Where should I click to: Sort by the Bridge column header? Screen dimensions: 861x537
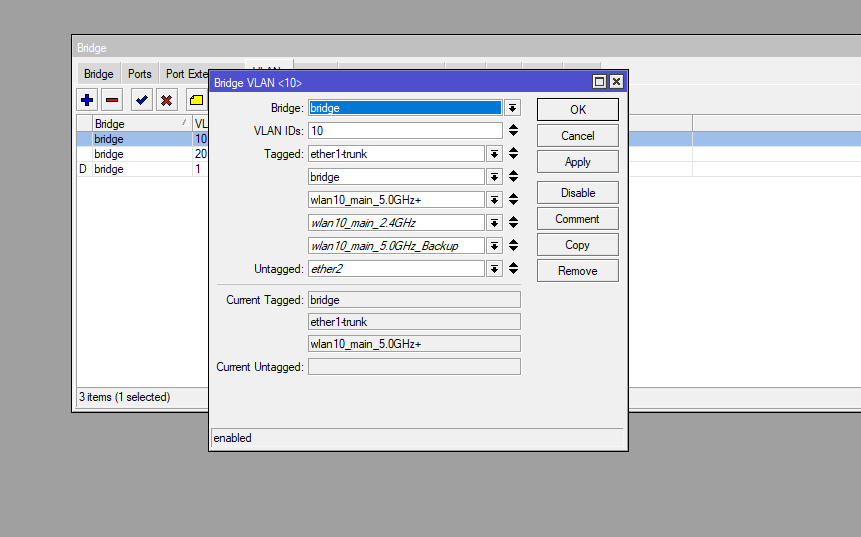pos(142,124)
